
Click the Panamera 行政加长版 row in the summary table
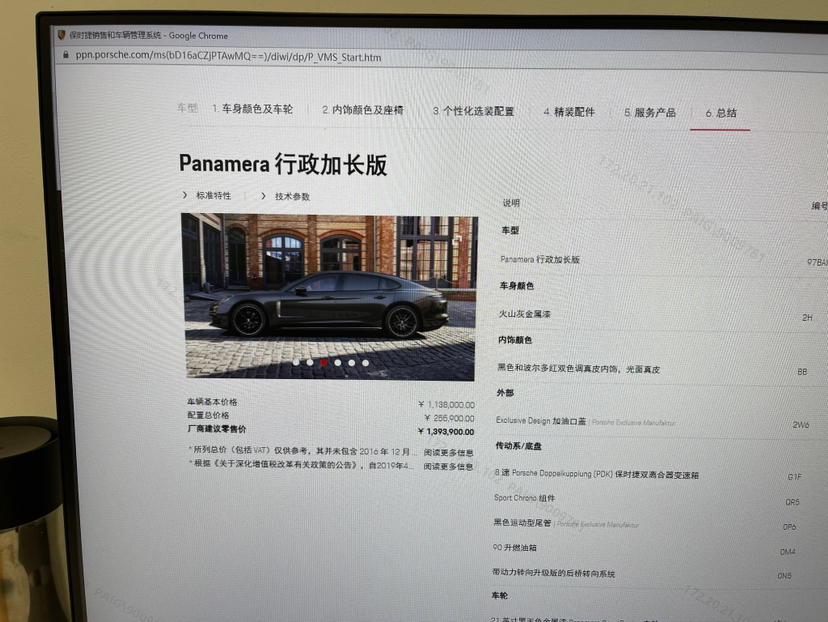pos(663,260)
